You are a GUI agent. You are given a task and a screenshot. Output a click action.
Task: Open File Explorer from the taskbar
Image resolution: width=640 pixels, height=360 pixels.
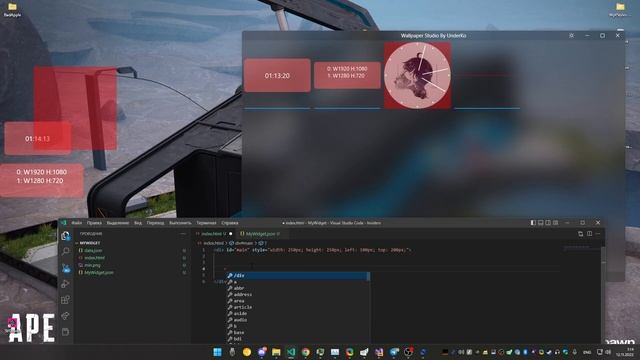tap(276, 352)
